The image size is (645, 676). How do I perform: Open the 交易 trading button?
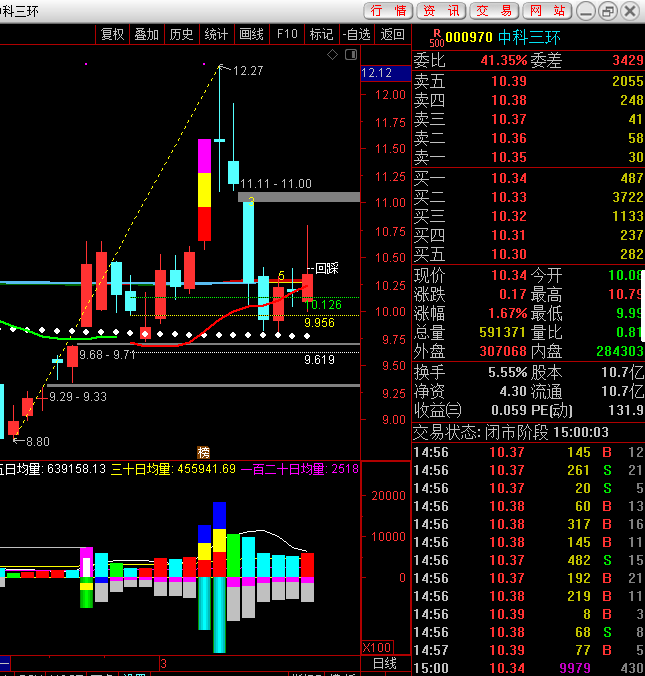[x=495, y=11]
